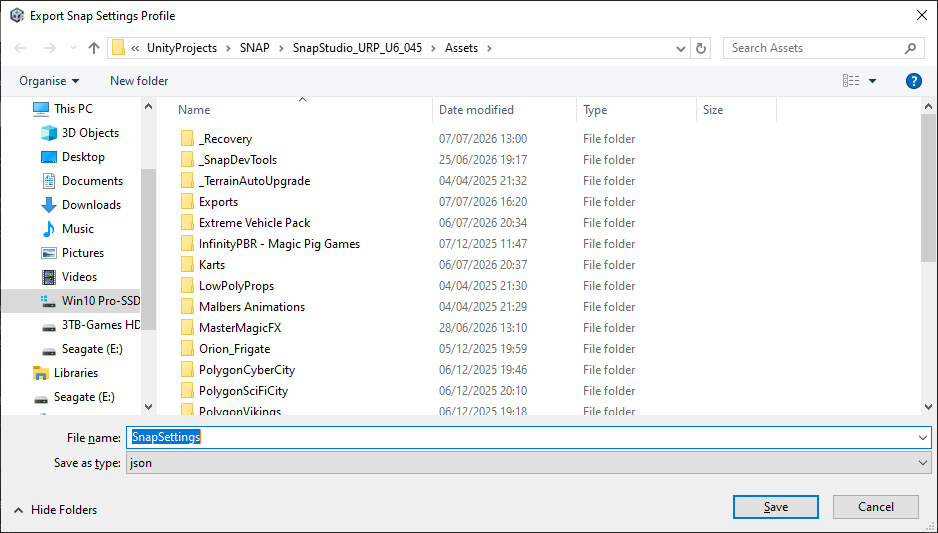Click the Save button
This screenshot has width=938, height=533.
coord(775,507)
